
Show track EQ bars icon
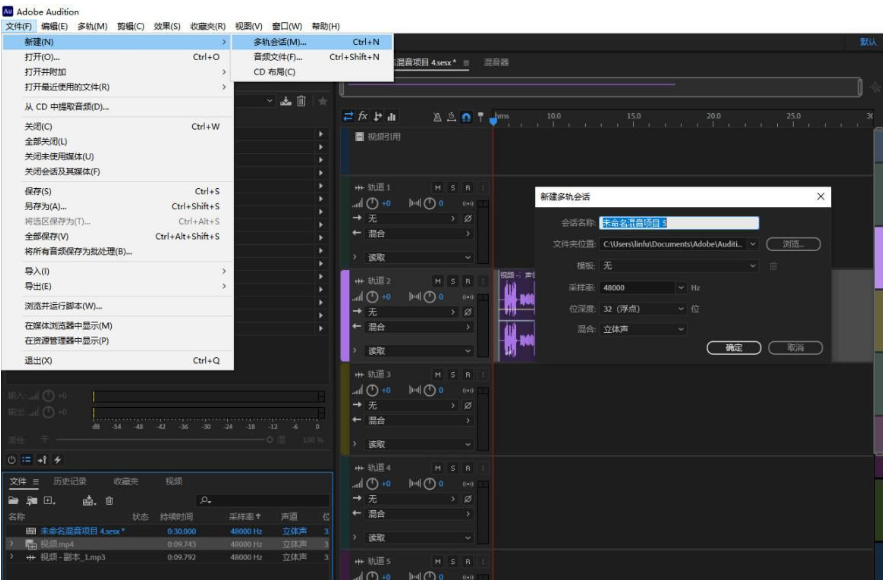click(x=391, y=117)
